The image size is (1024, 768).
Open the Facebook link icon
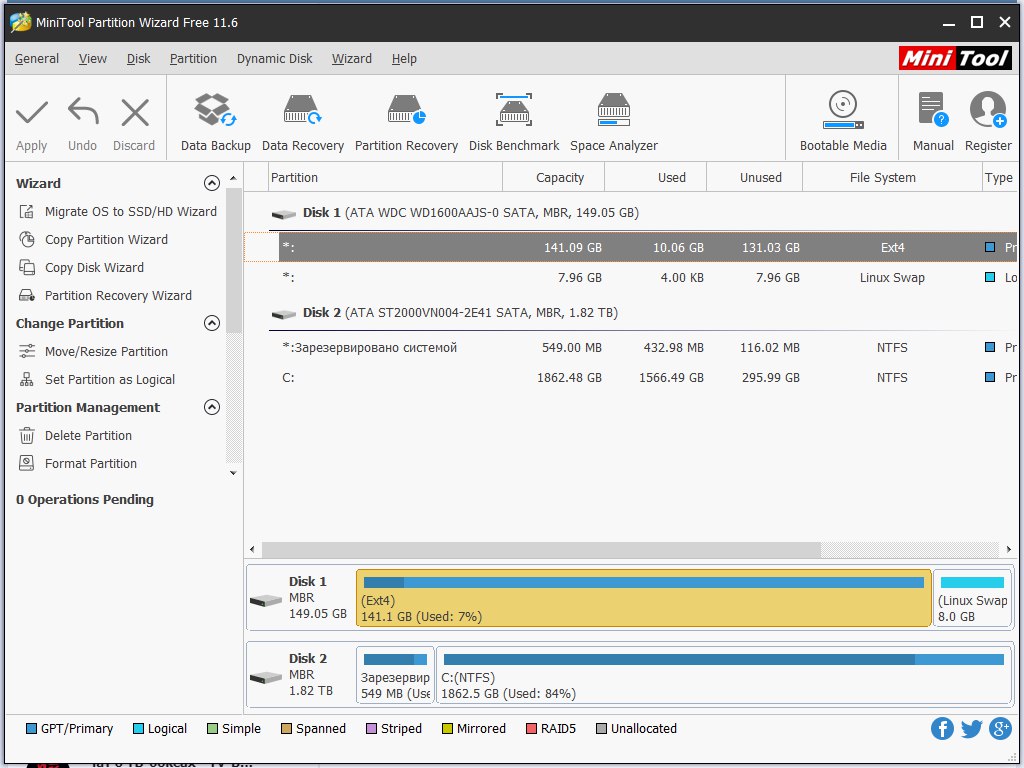942,728
